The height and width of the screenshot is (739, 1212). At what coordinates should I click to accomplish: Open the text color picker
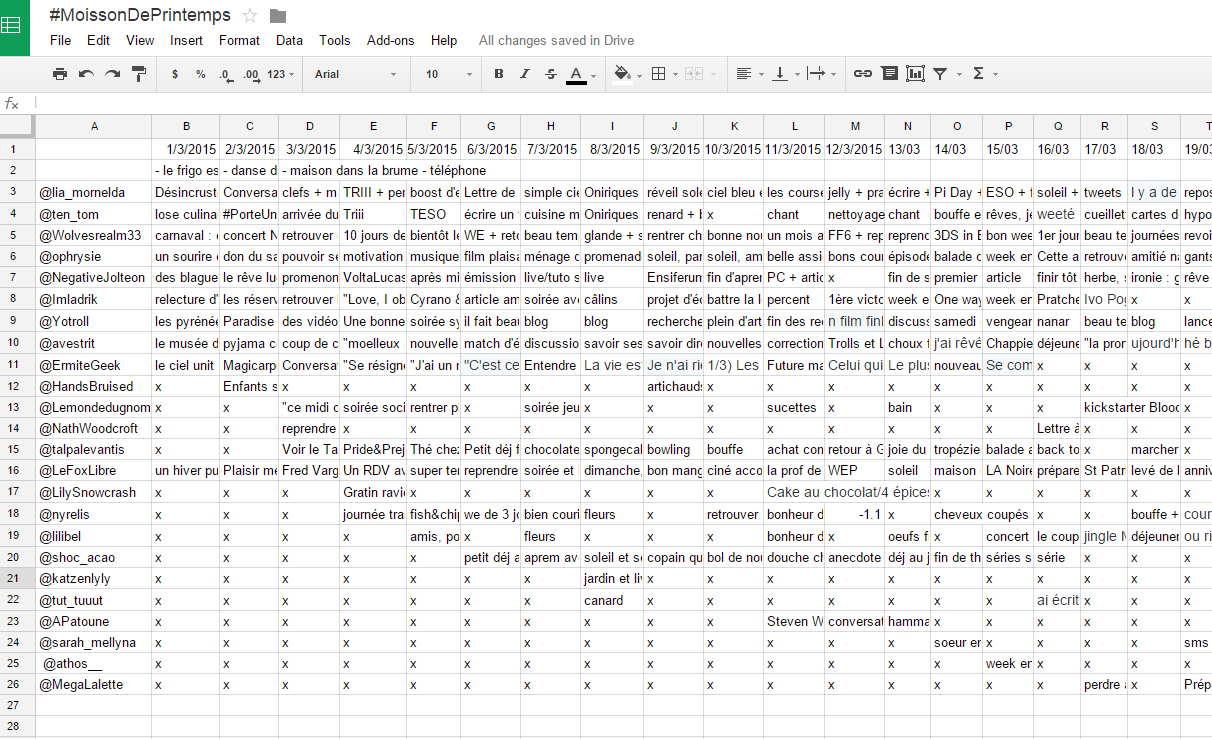coord(580,74)
